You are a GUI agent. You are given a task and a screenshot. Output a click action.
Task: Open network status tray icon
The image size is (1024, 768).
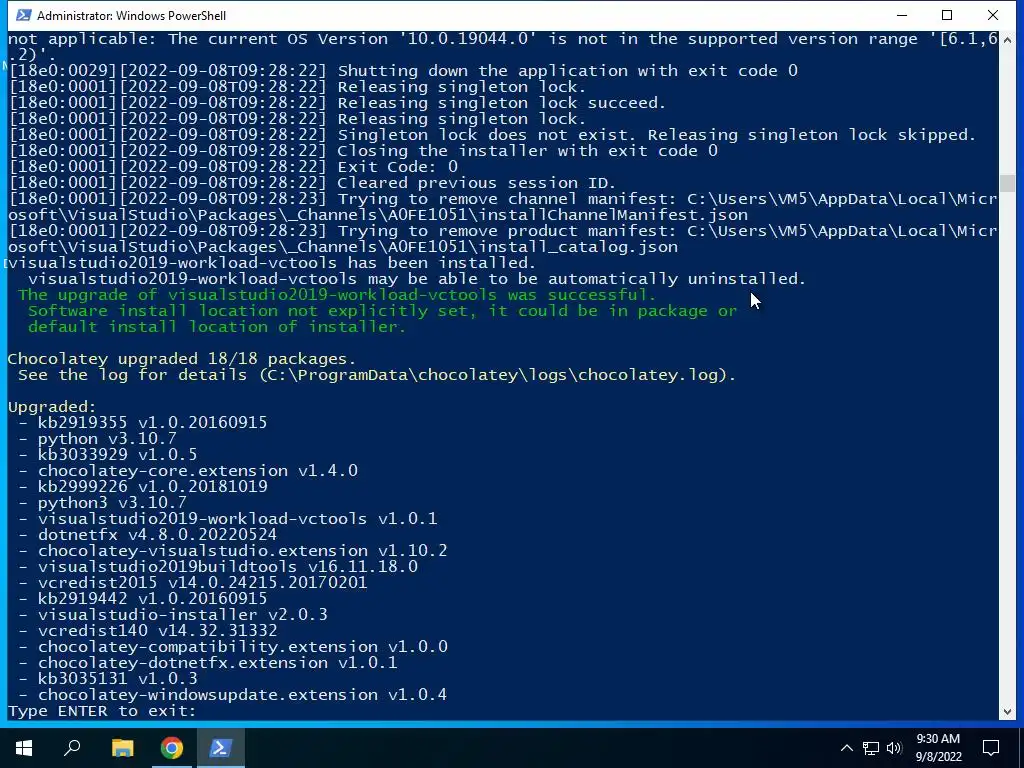(x=871, y=748)
